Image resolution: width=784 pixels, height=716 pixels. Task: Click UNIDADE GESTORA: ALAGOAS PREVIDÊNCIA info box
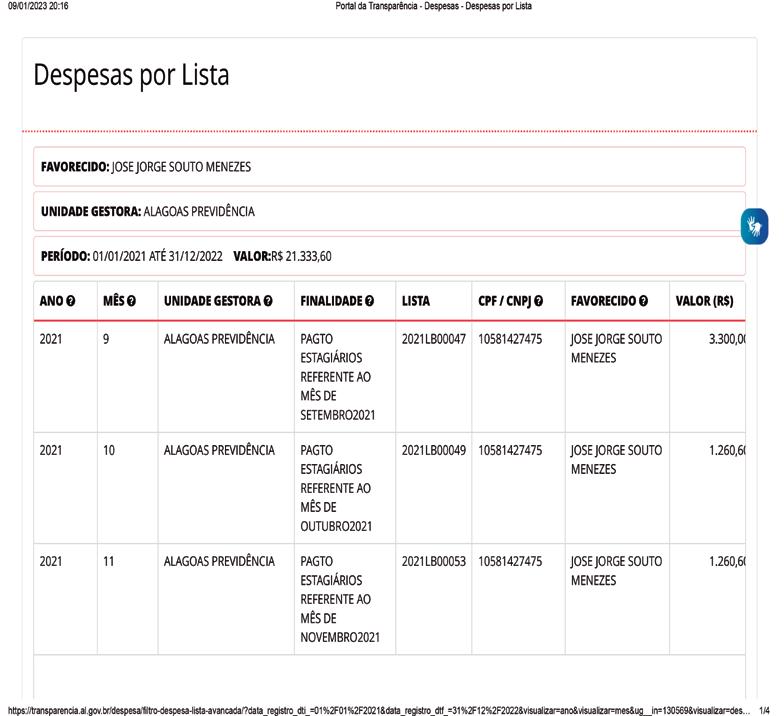coord(390,212)
